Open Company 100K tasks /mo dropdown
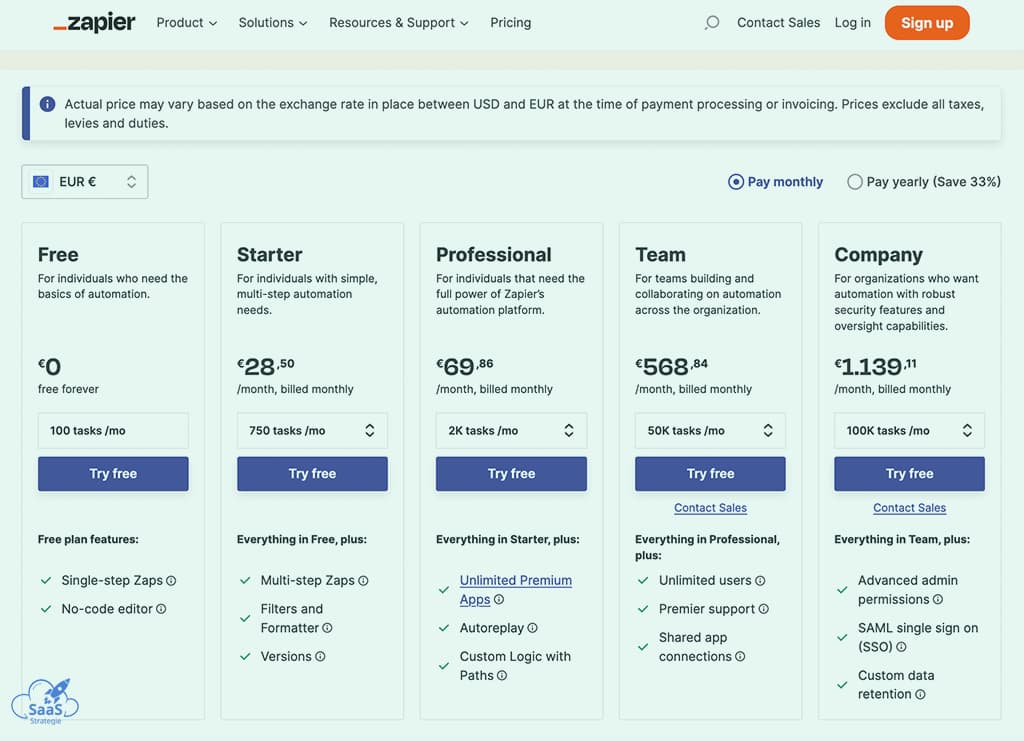Viewport: 1024px width, 741px height. pos(910,430)
